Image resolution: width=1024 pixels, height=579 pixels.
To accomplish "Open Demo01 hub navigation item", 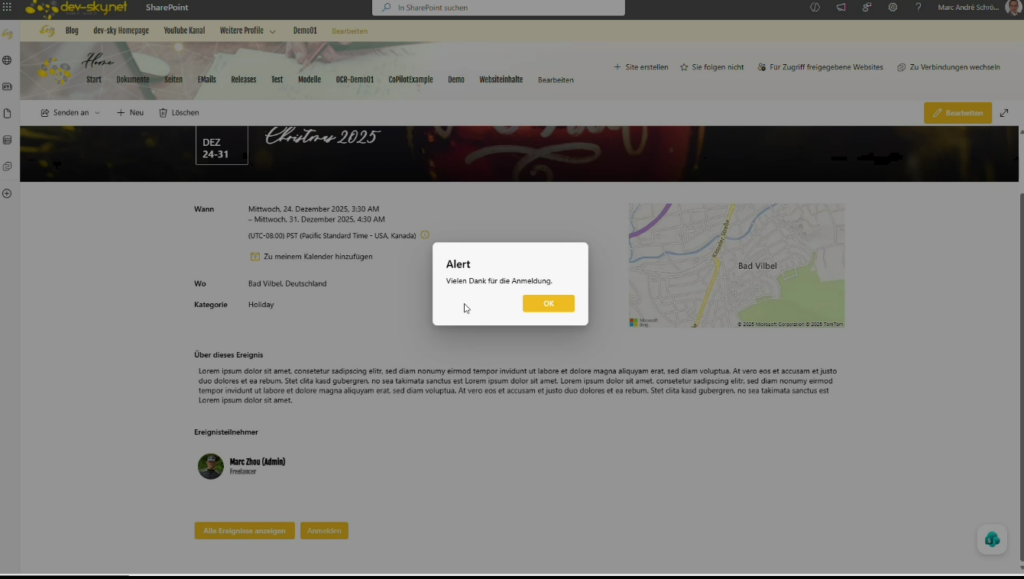I will [x=305, y=31].
